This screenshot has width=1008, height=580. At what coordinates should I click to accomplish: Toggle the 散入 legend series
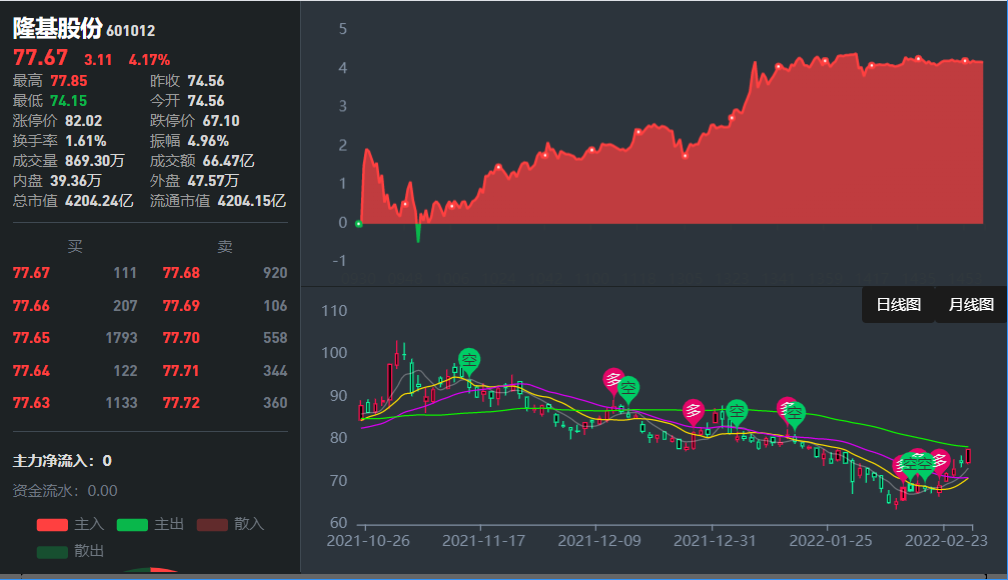pos(214,524)
